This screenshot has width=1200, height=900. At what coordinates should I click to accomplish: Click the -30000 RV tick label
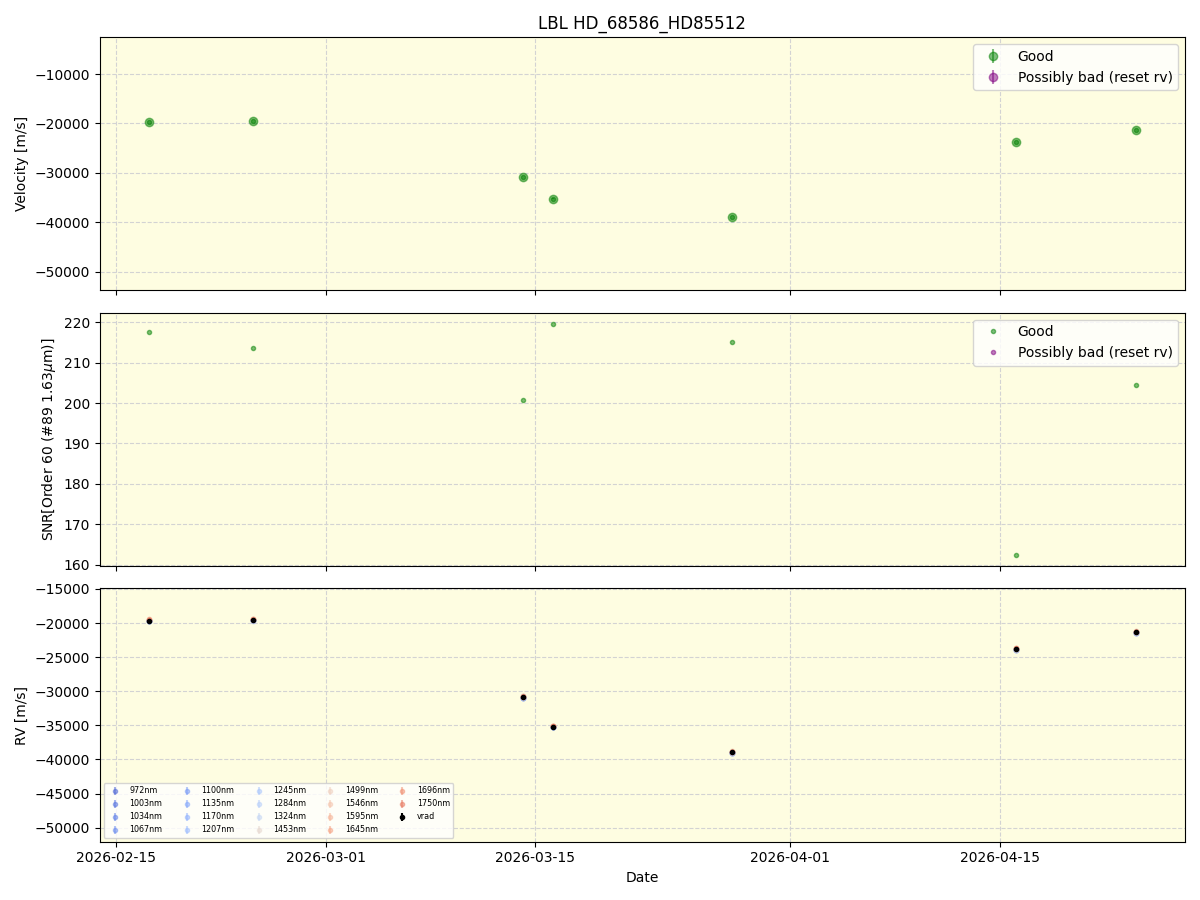click(x=64, y=692)
